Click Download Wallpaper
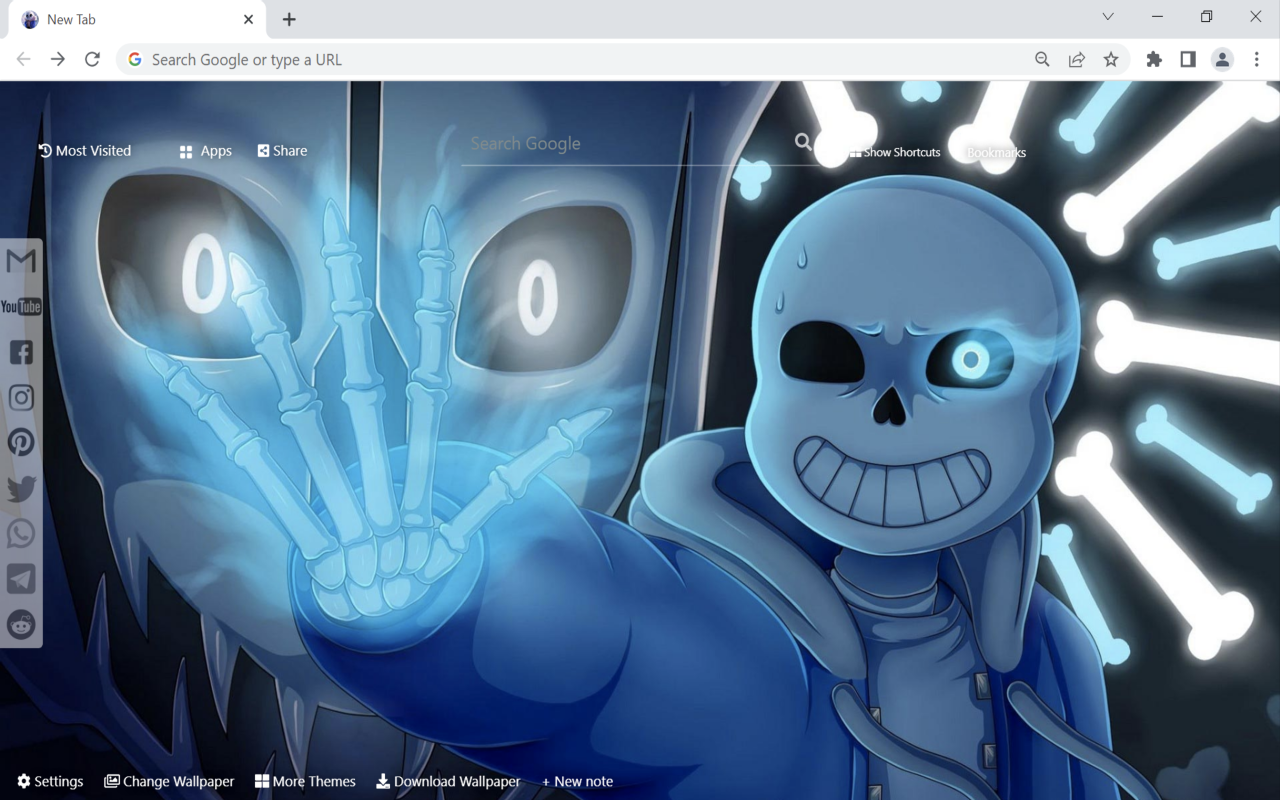The width and height of the screenshot is (1280, 800). 448,781
